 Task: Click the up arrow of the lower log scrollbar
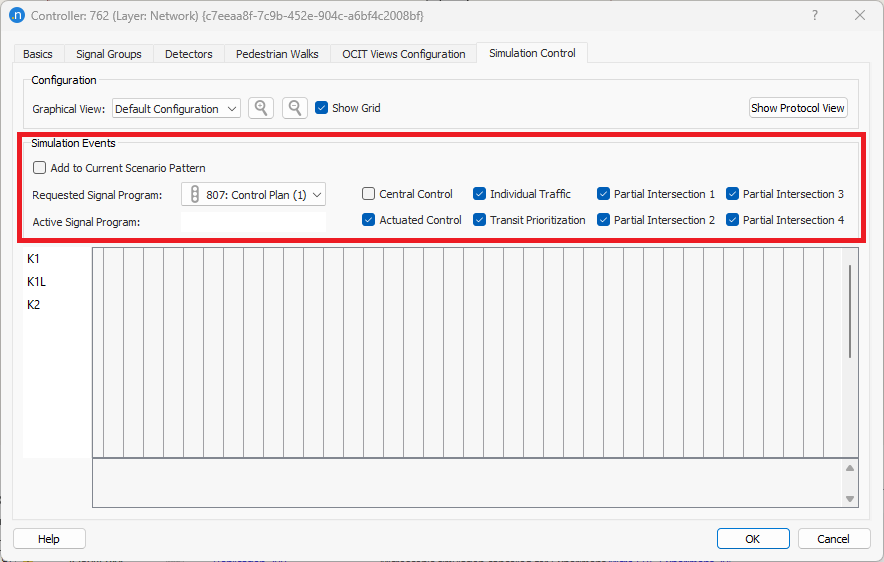tap(850, 468)
